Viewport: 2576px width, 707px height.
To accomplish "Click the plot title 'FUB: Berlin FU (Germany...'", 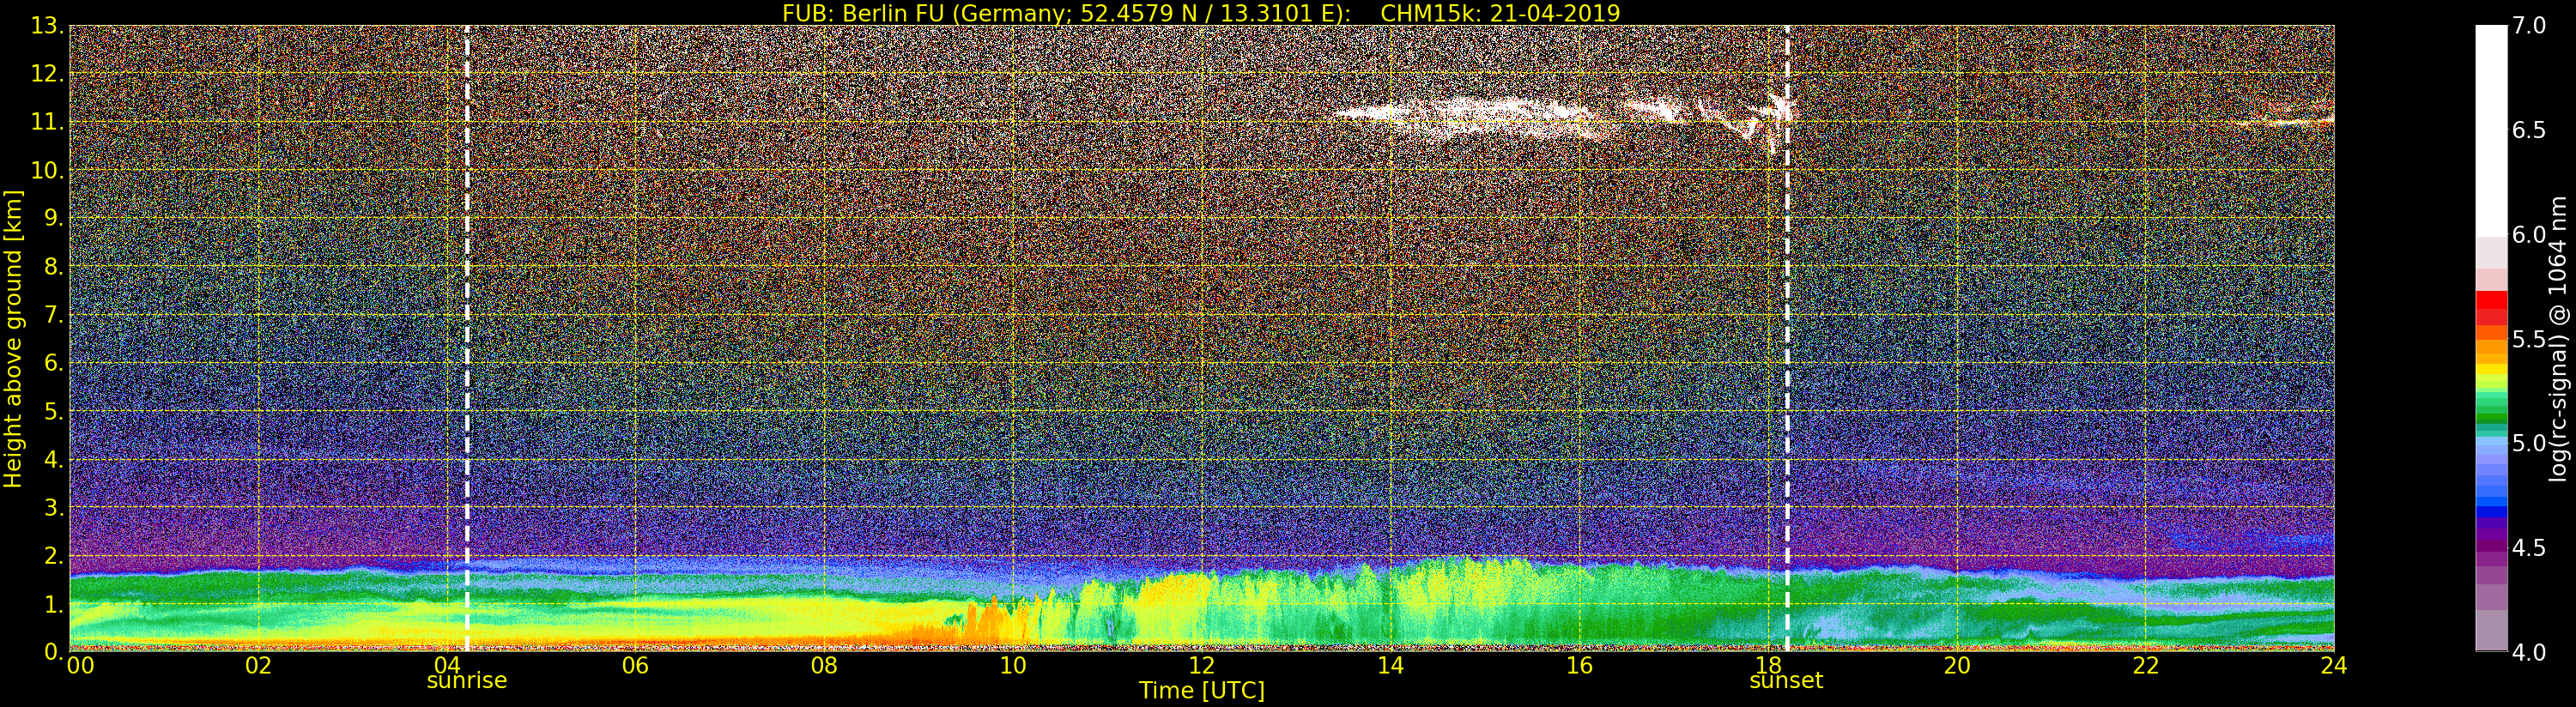I will pyautogui.click(x=1201, y=13).
